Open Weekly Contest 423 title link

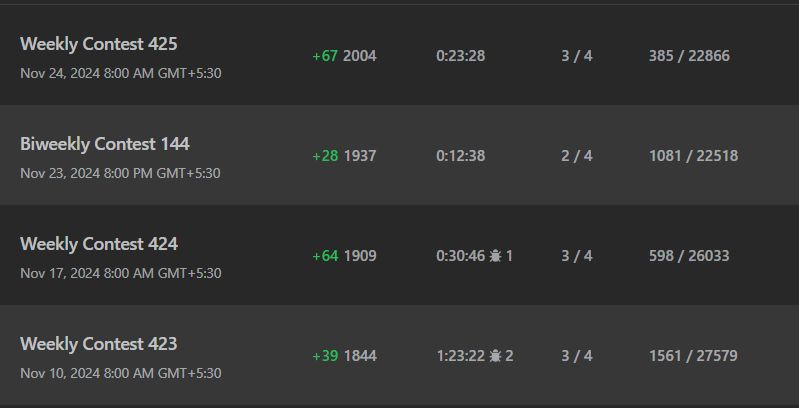click(99, 344)
